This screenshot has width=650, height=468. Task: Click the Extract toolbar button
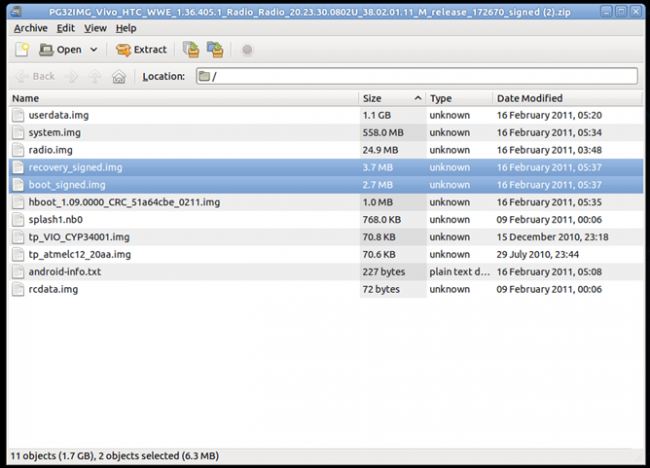click(x=141, y=50)
